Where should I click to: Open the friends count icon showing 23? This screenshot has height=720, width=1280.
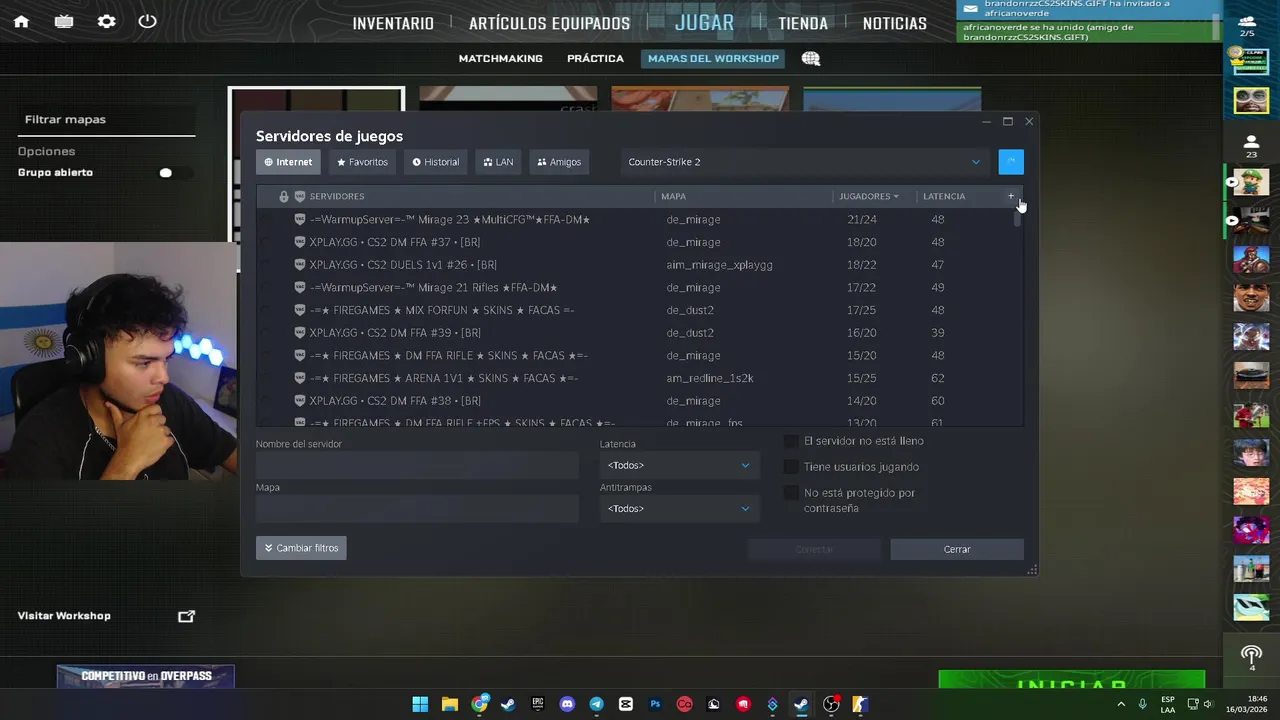tap(1251, 147)
